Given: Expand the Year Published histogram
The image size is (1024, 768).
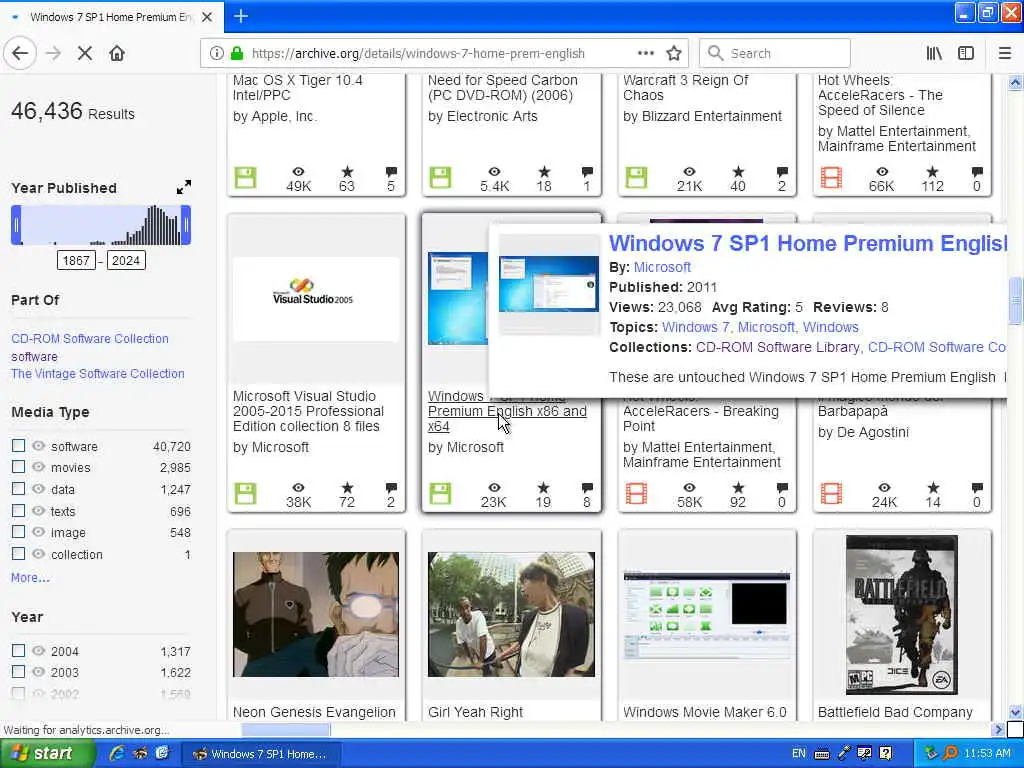Looking at the screenshot, I should (184, 187).
